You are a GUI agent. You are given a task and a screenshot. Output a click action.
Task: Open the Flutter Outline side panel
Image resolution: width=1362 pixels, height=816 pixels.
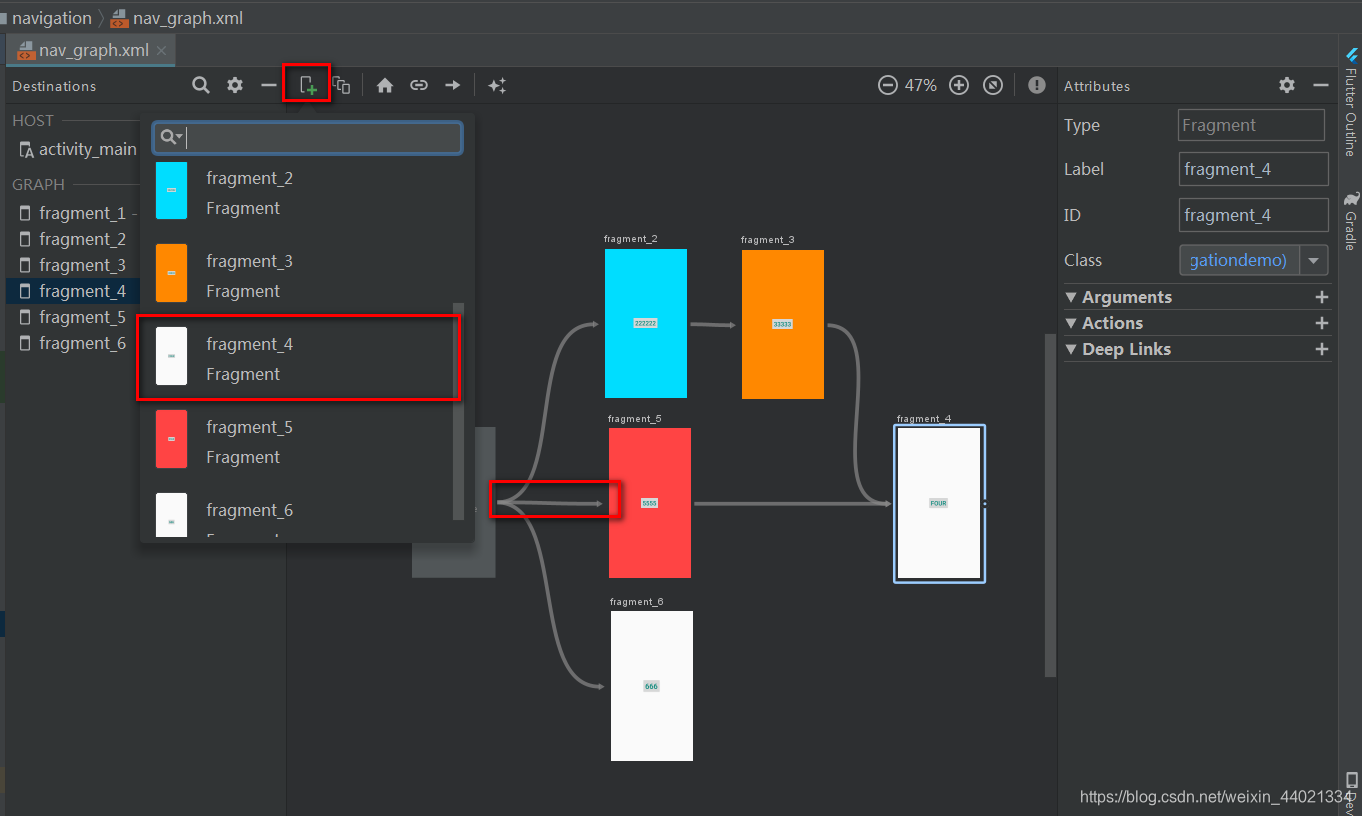point(1350,103)
